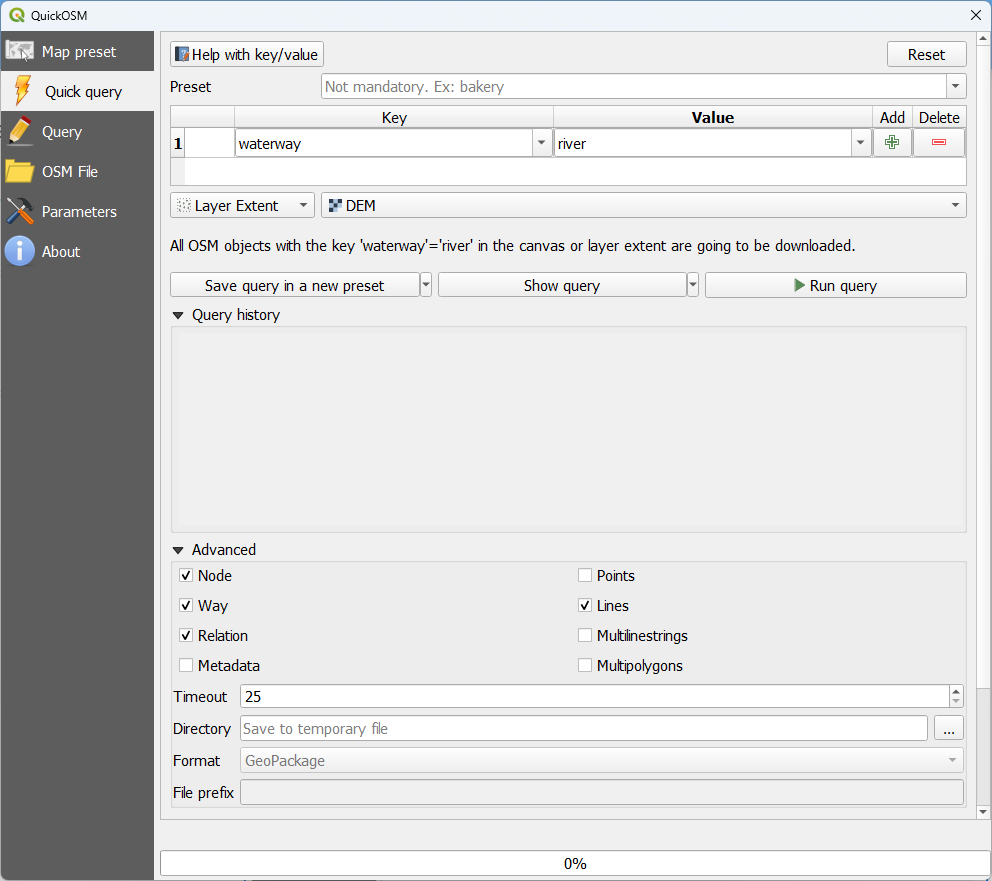This screenshot has width=992, height=881.
Task: Click the File prefix input field
Action: [x=600, y=792]
